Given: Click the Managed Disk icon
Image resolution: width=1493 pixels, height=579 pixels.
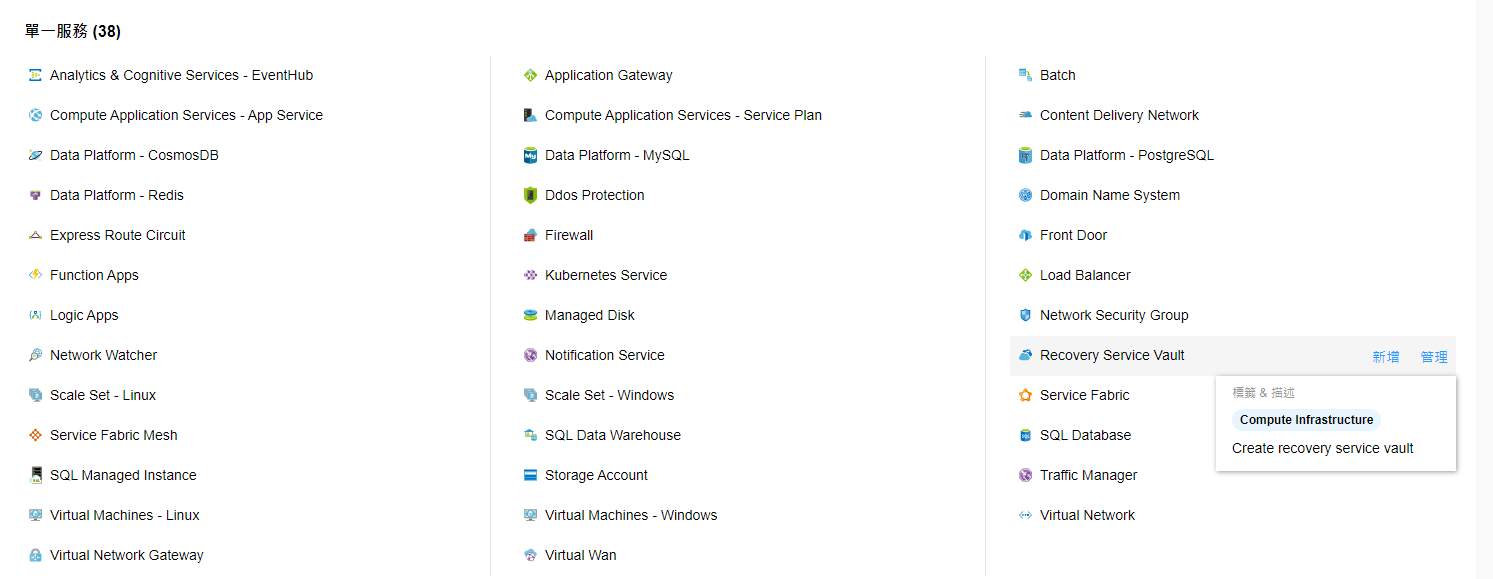Looking at the screenshot, I should point(531,315).
